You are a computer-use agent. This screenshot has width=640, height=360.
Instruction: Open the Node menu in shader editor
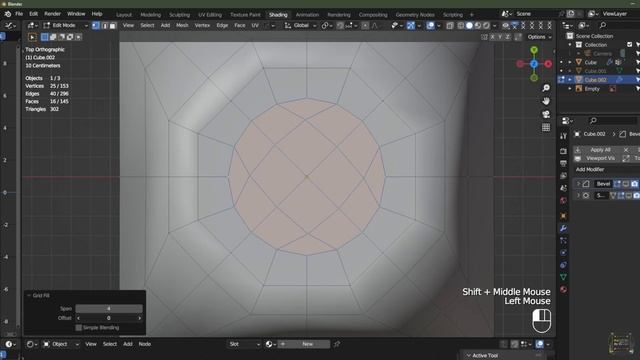click(x=144, y=344)
